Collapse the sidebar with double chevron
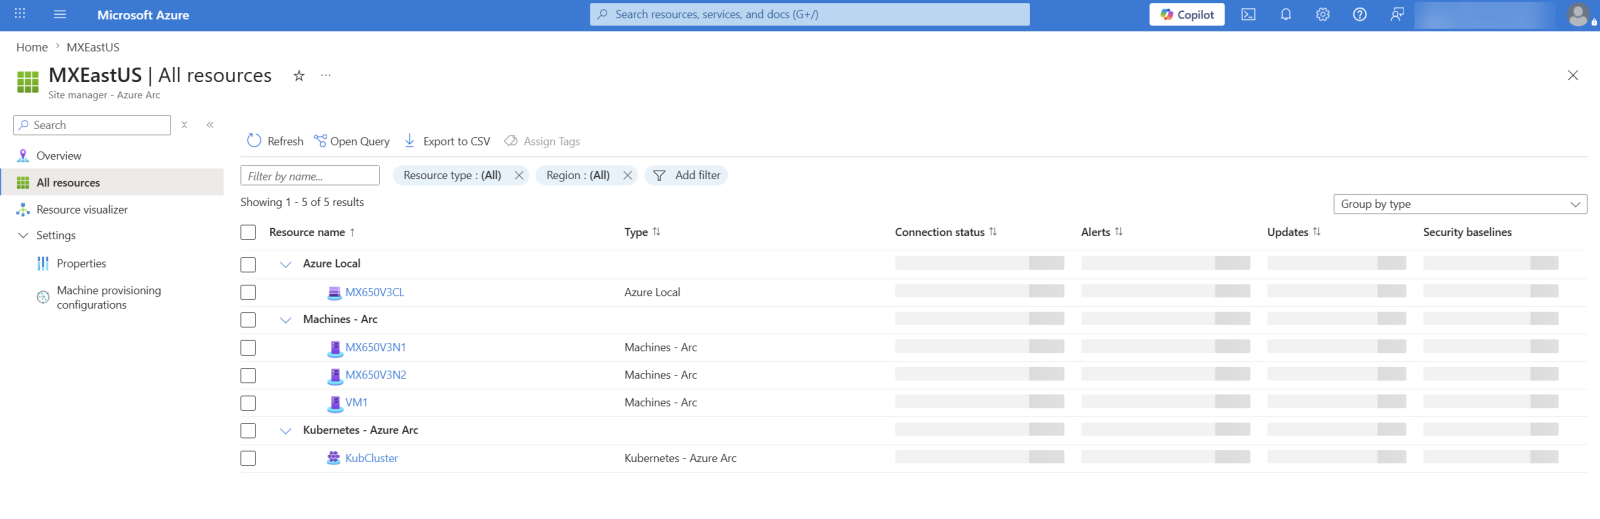 210,125
